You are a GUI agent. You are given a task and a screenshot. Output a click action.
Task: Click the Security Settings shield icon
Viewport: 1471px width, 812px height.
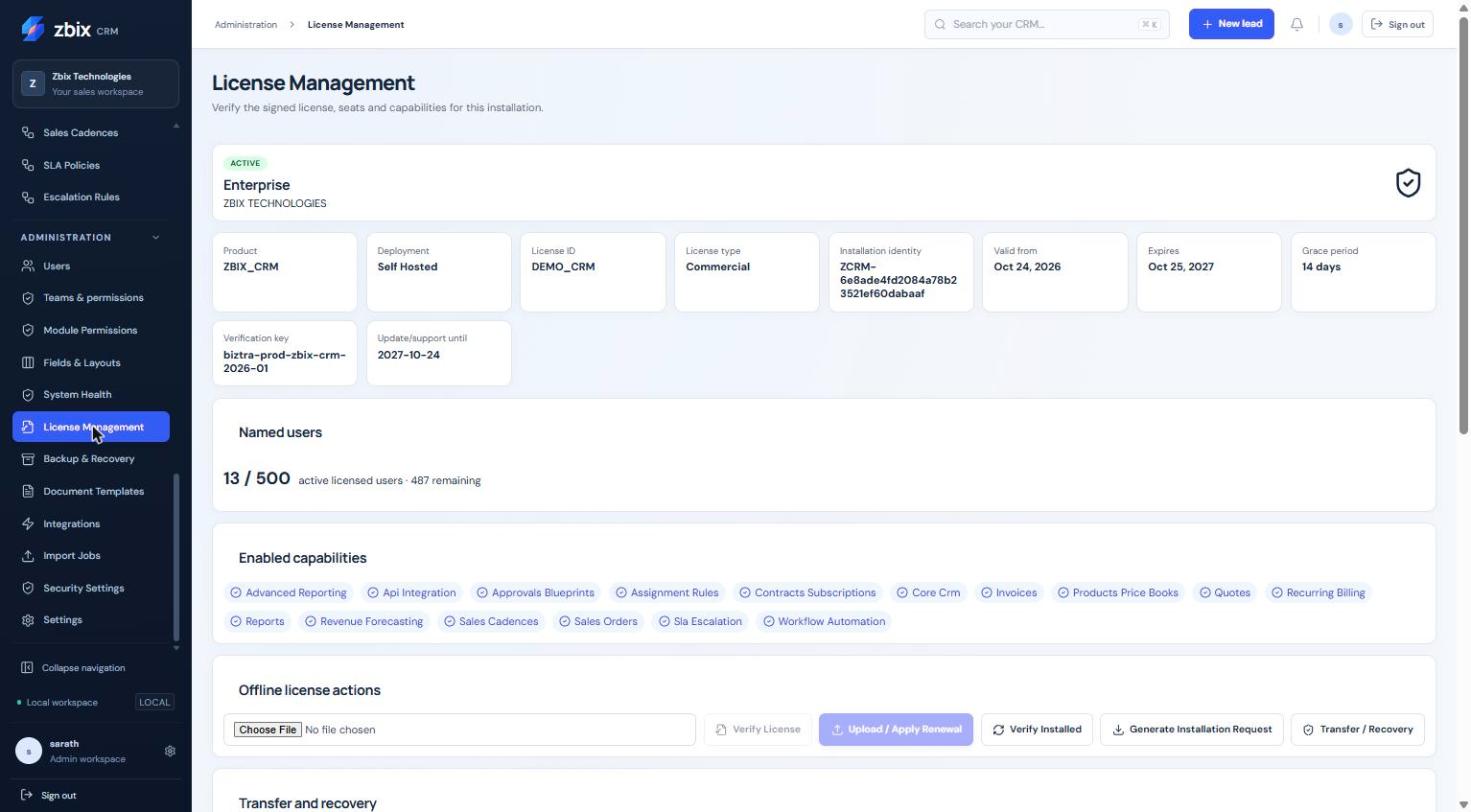click(28, 588)
